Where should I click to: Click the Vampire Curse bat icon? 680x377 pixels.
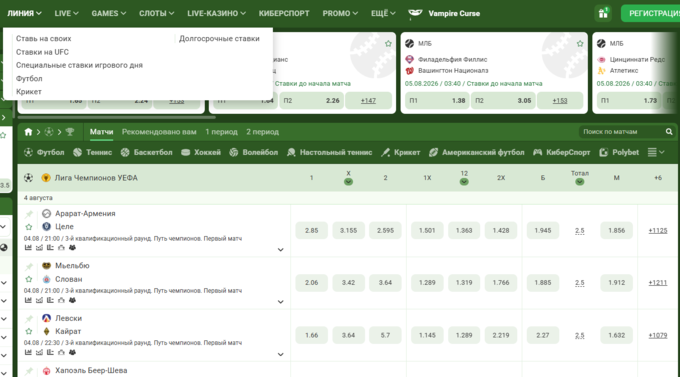[x=415, y=13]
